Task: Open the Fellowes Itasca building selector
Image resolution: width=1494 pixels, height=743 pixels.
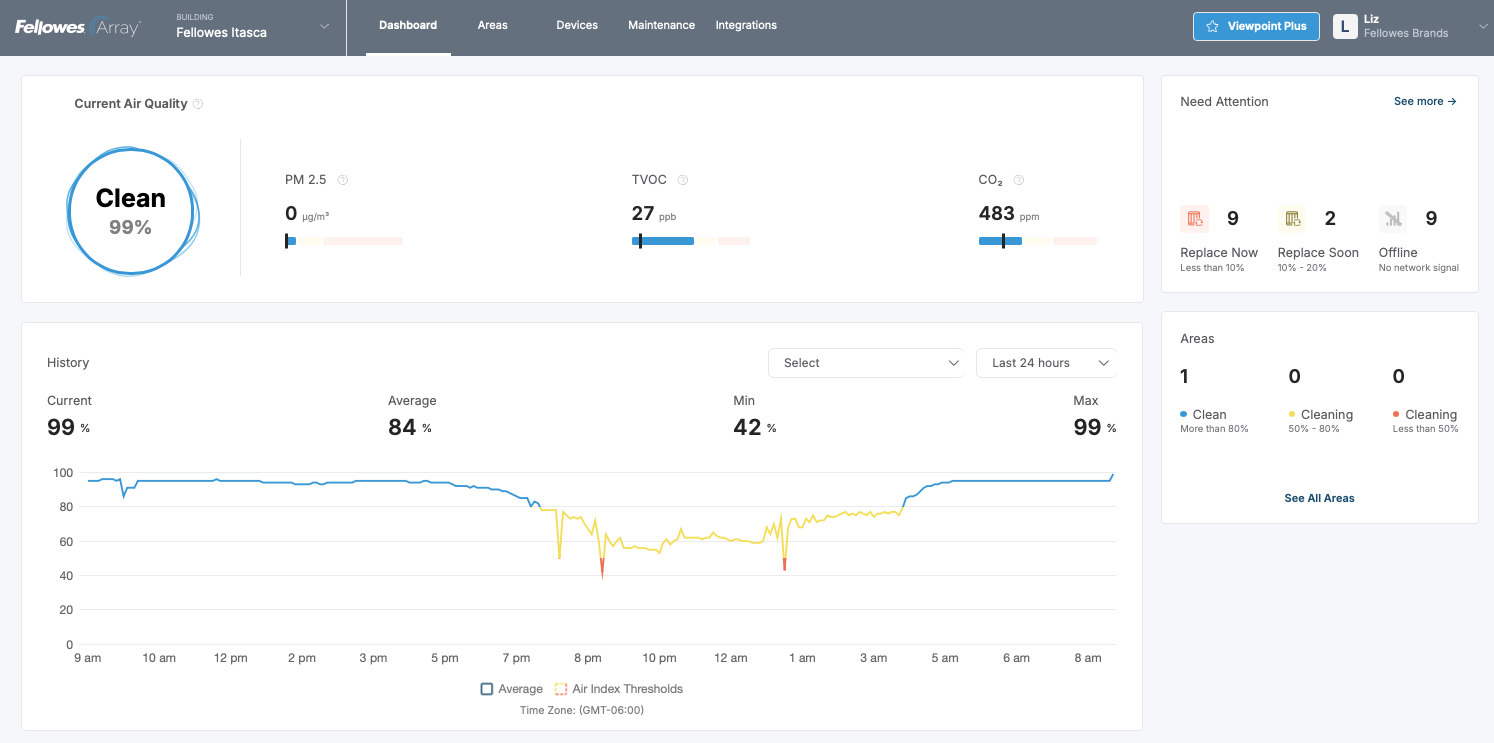Action: coord(250,28)
